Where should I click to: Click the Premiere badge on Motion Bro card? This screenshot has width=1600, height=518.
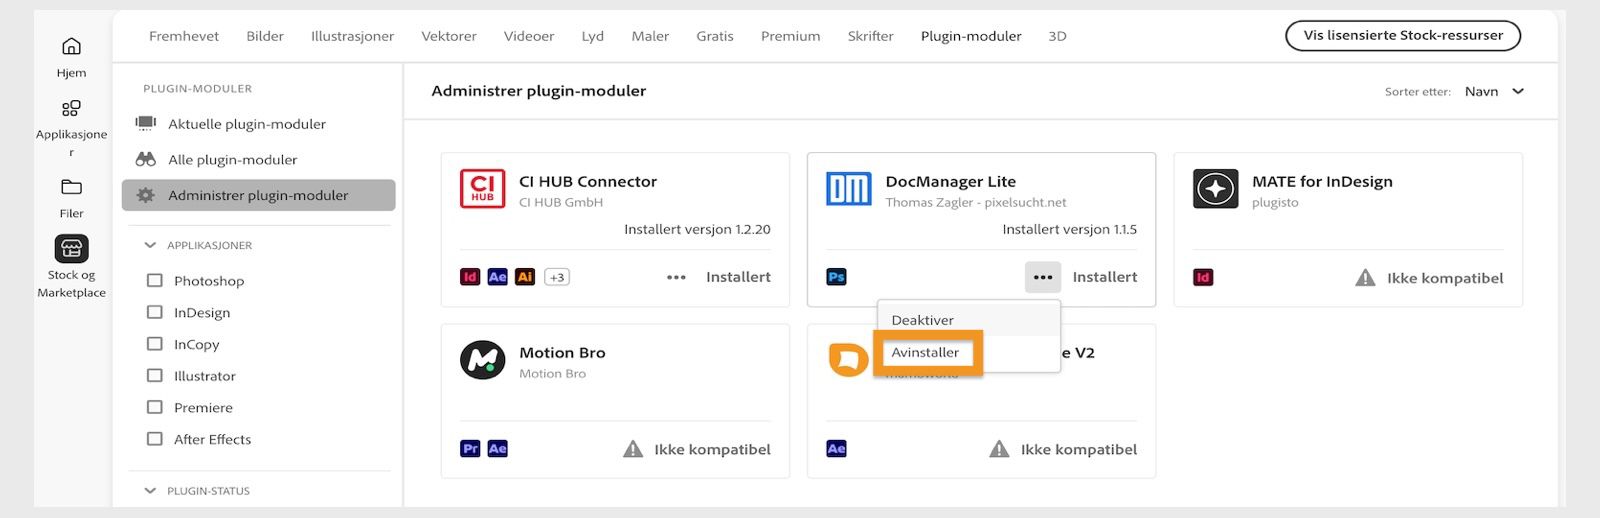point(470,449)
